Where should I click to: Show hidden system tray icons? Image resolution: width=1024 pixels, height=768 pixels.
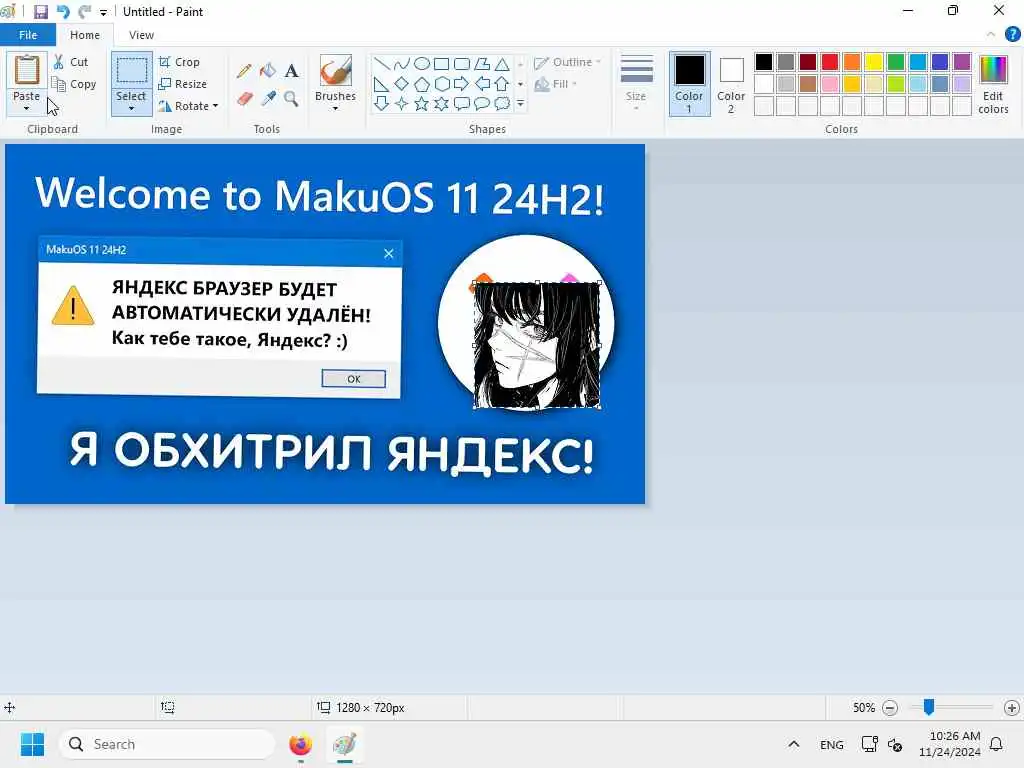[x=793, y=744]
